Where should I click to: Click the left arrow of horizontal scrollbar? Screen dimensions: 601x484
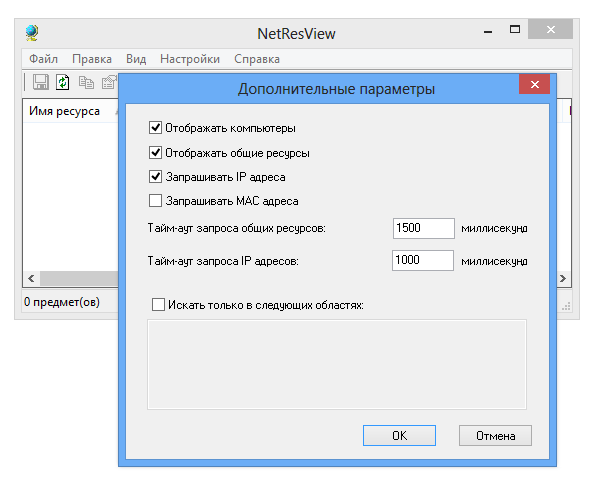tap(31, 279)
